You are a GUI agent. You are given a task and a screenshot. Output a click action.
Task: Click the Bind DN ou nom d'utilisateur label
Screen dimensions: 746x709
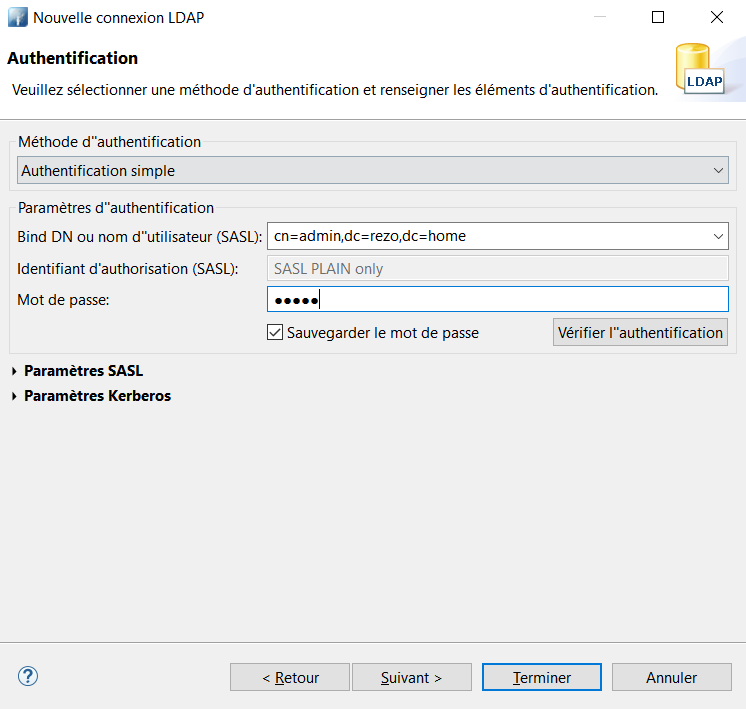(x=139, y=236)
